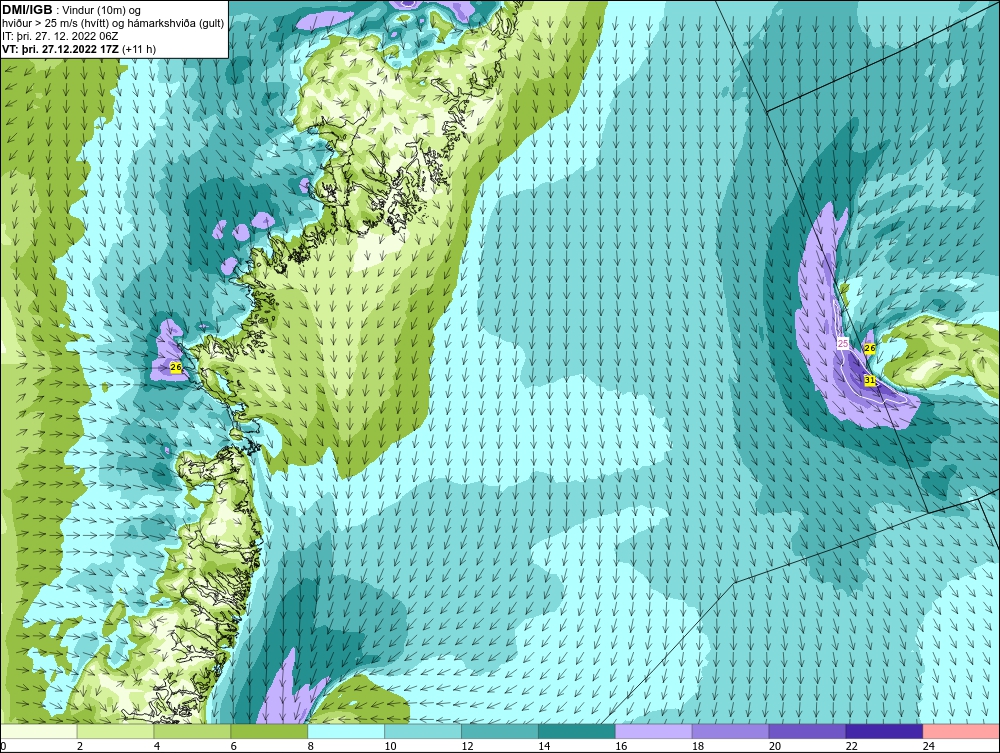Click the legend scale value 20
This screenshot has width=1000, height=753.
(775, 746)
